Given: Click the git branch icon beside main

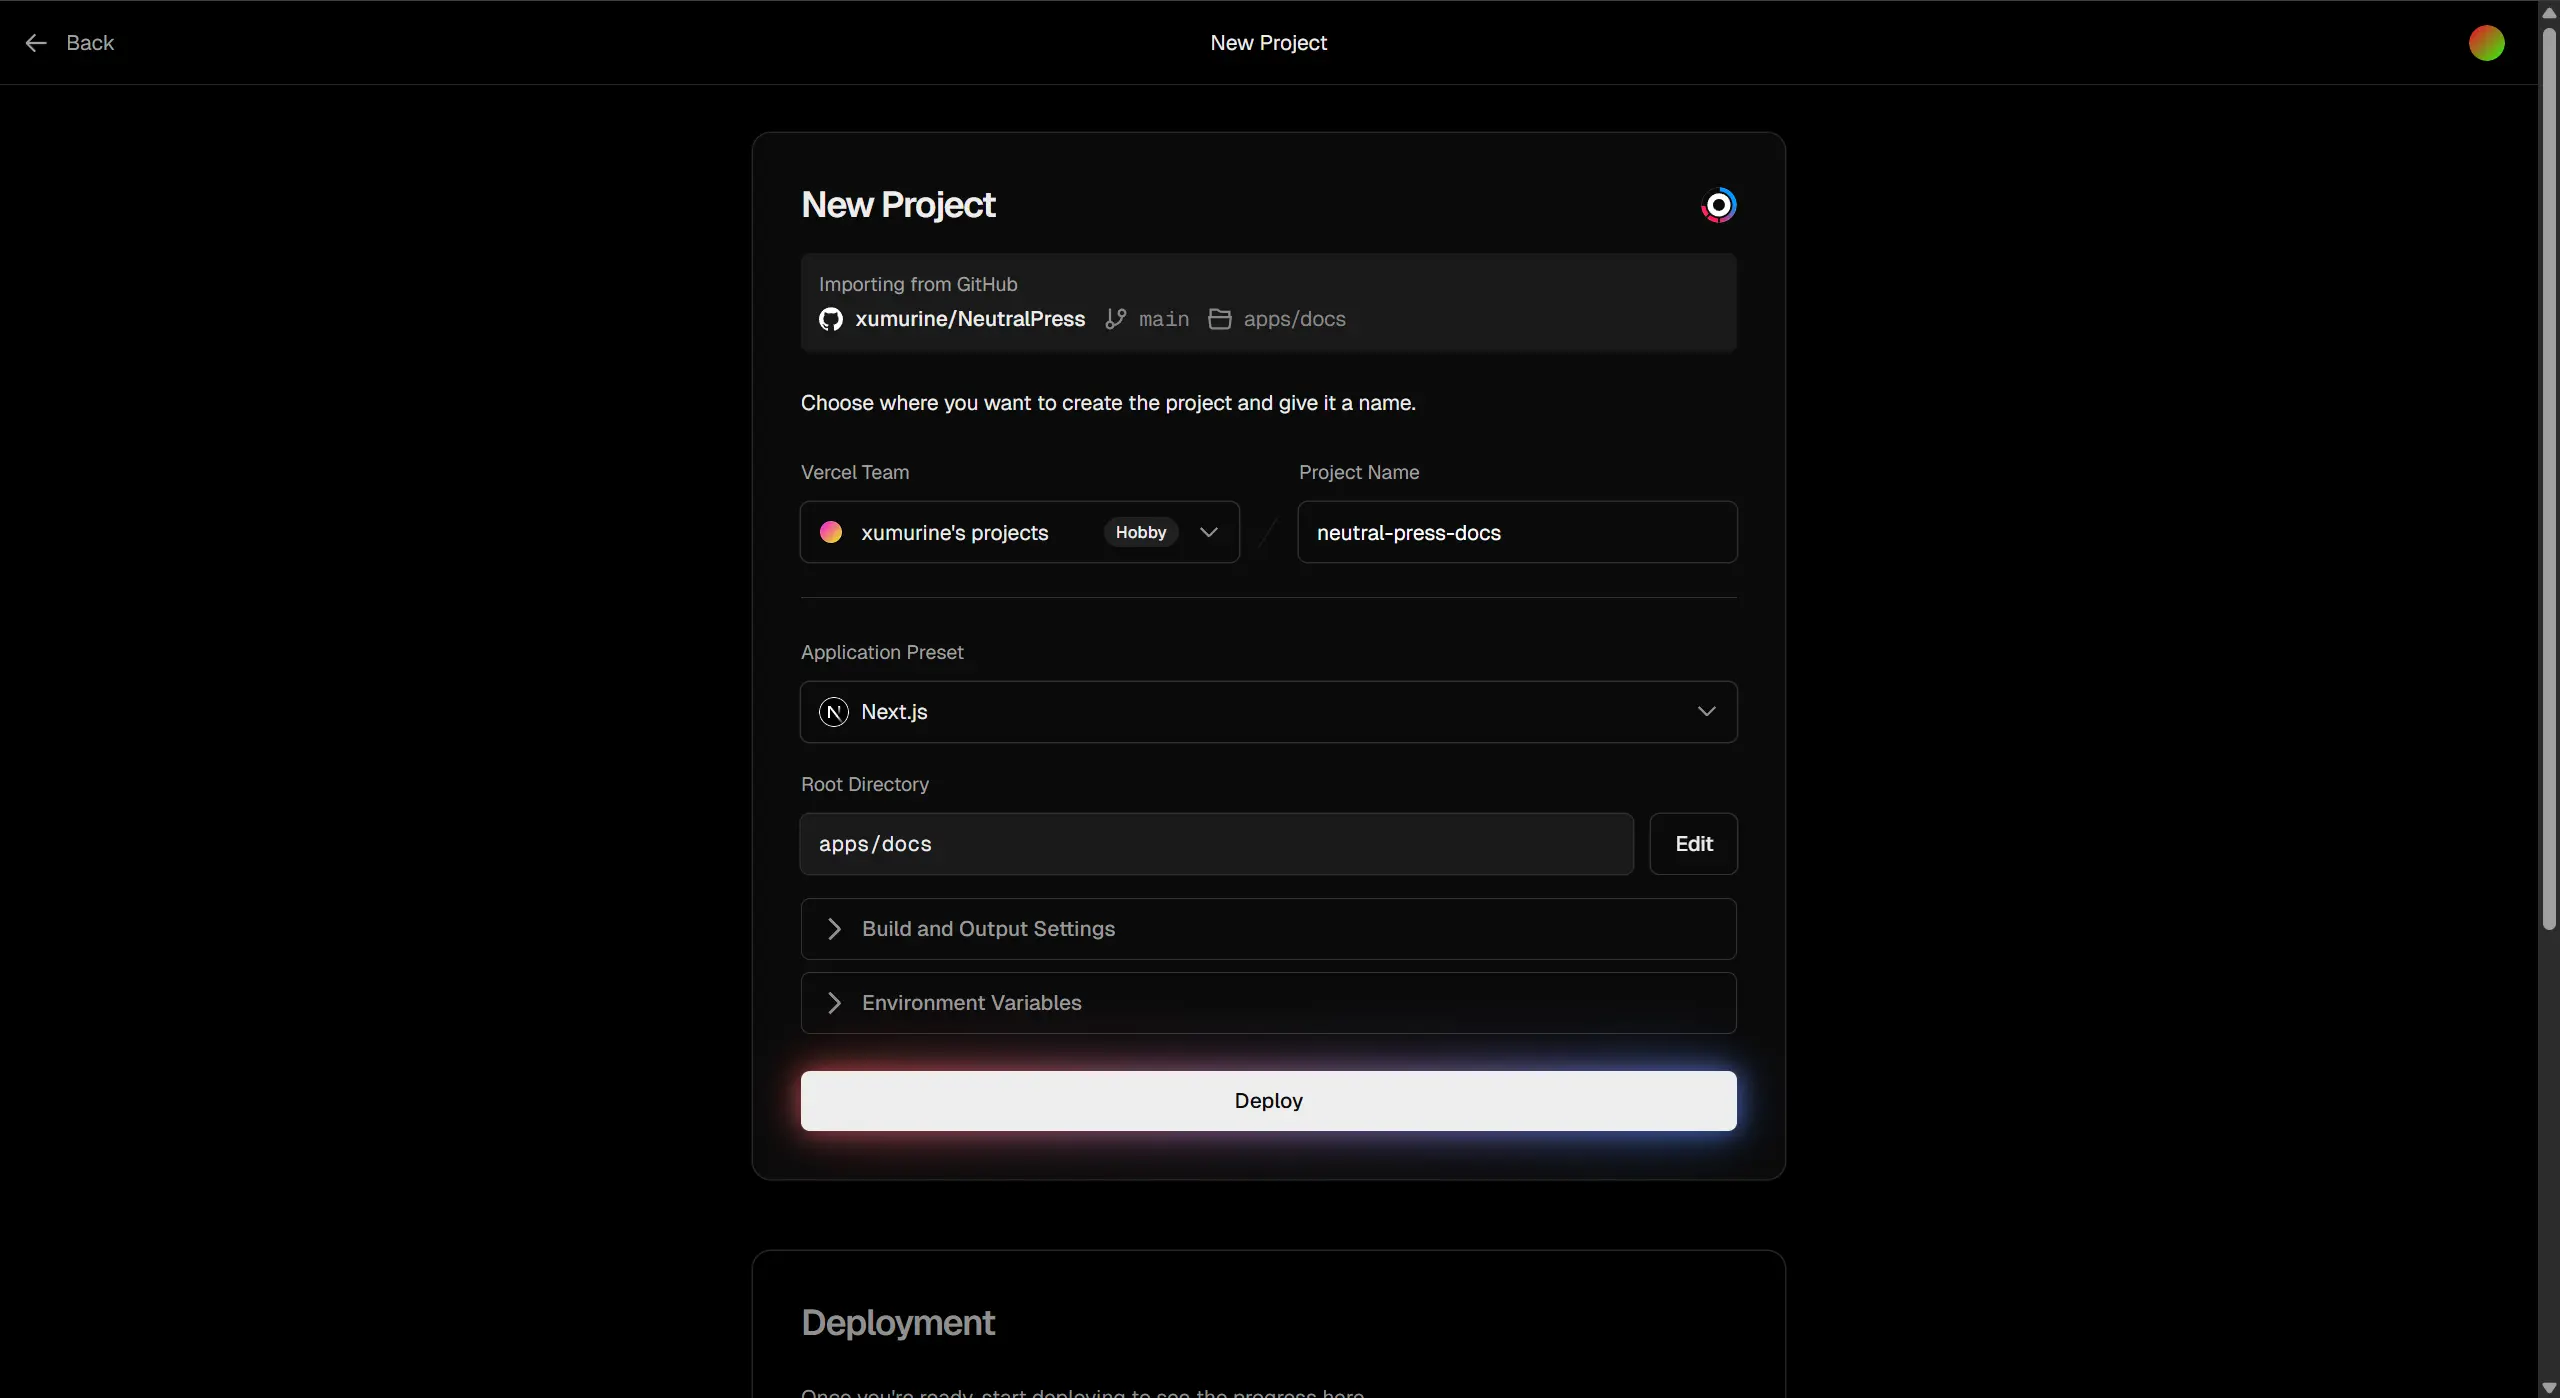Looking at the screenshot, I should coord(1116,319).
